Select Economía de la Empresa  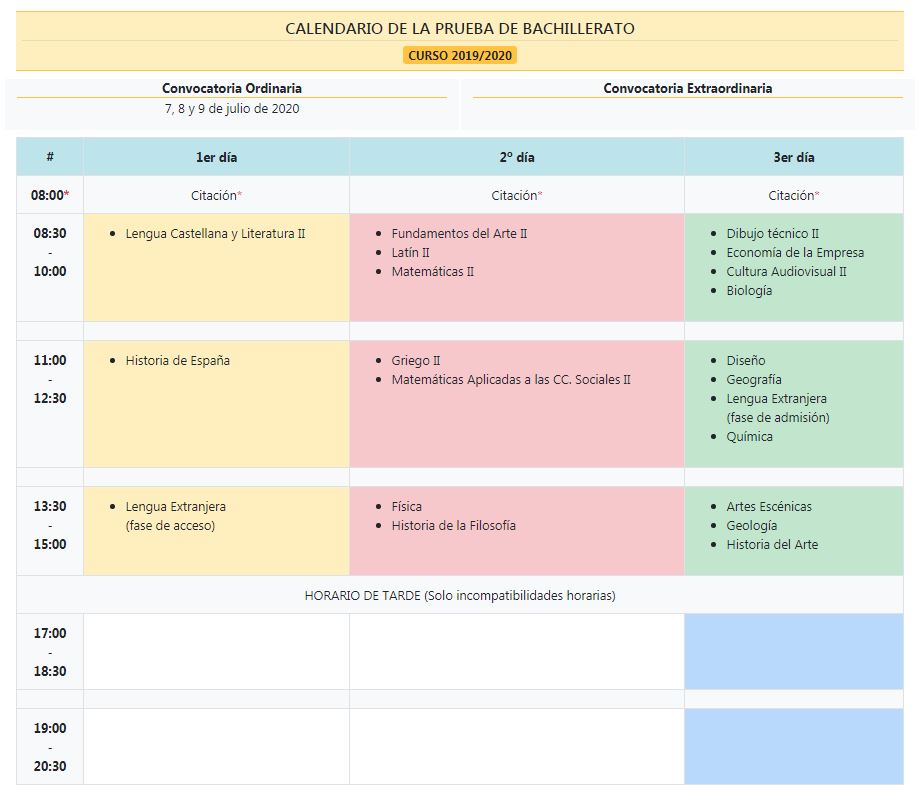tap(795, 252)
